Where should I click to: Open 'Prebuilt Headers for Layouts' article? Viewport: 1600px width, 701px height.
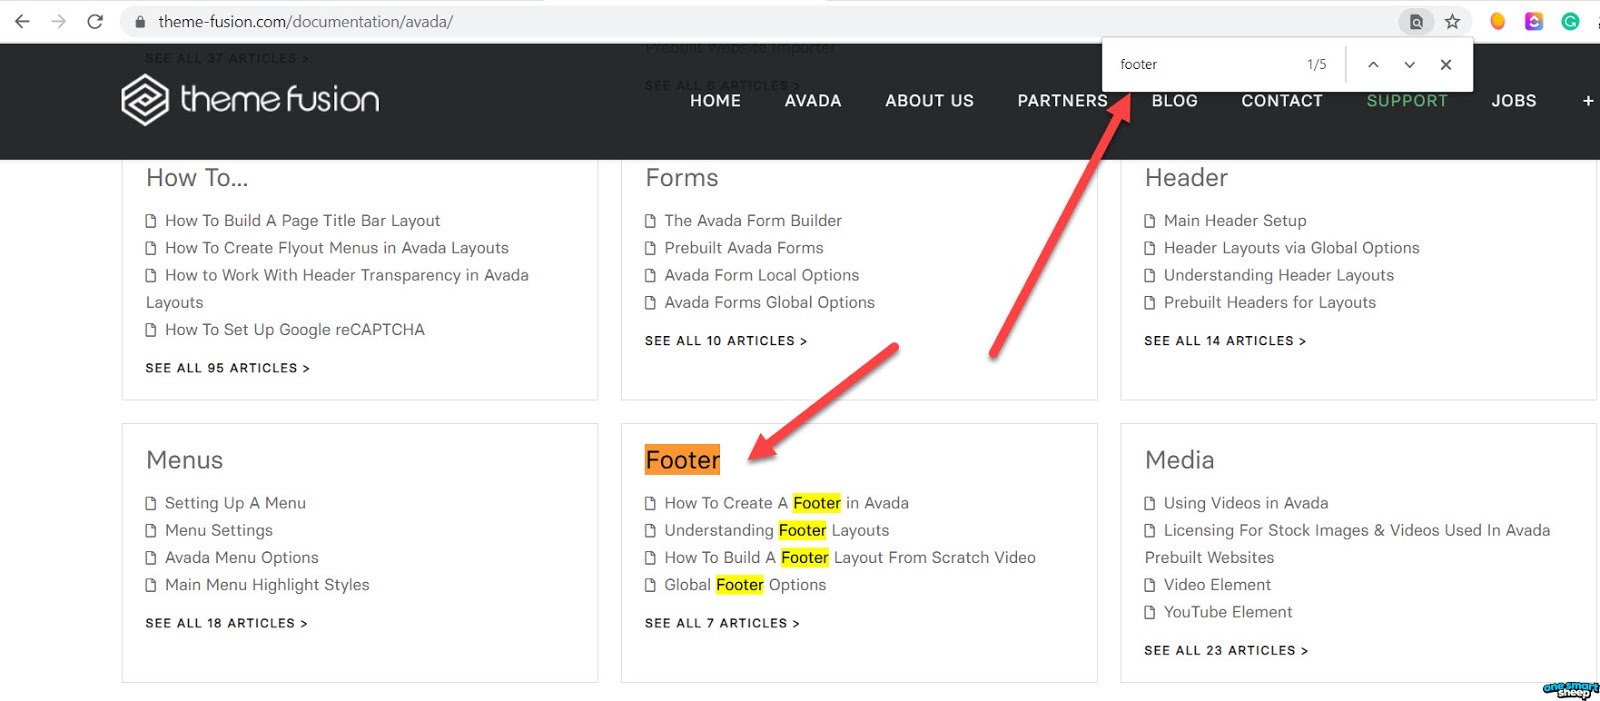coord(1270,303)
